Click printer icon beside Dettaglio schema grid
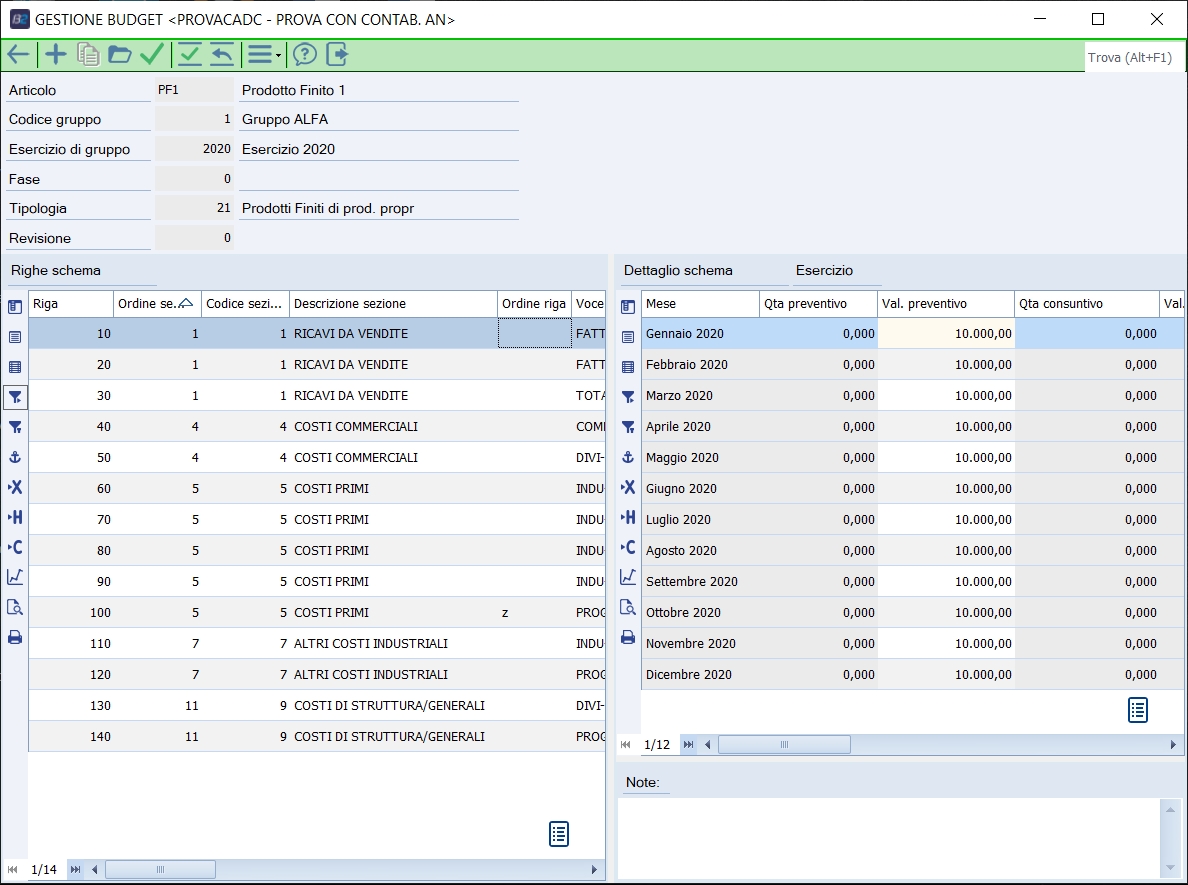The width and height of the screenshot is (1188, 885). point(628,637)
